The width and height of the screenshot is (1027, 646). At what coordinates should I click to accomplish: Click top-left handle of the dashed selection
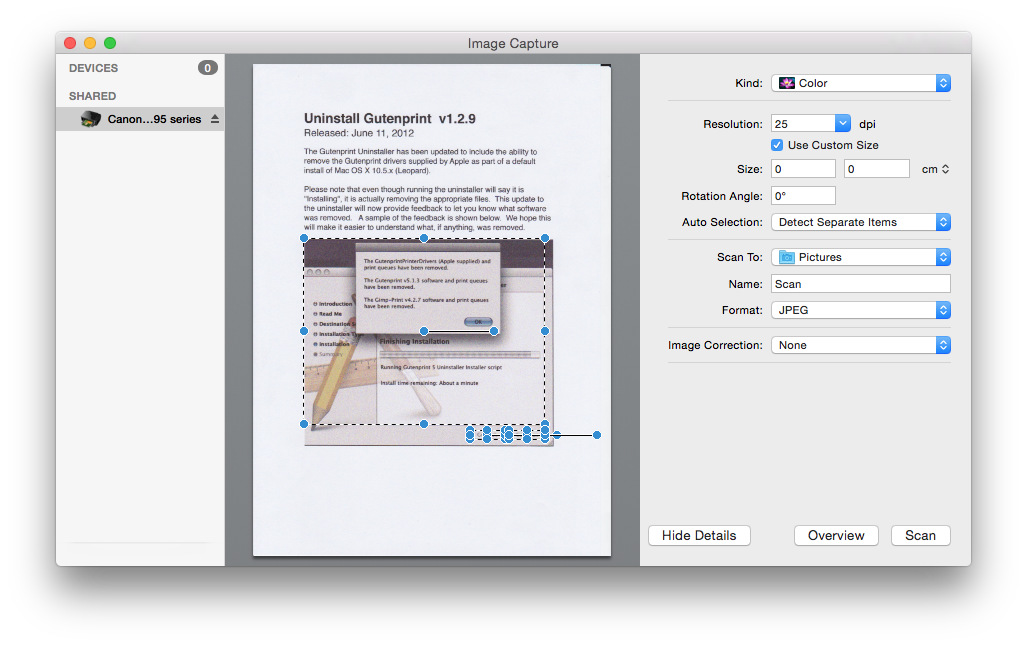[304, 238]
